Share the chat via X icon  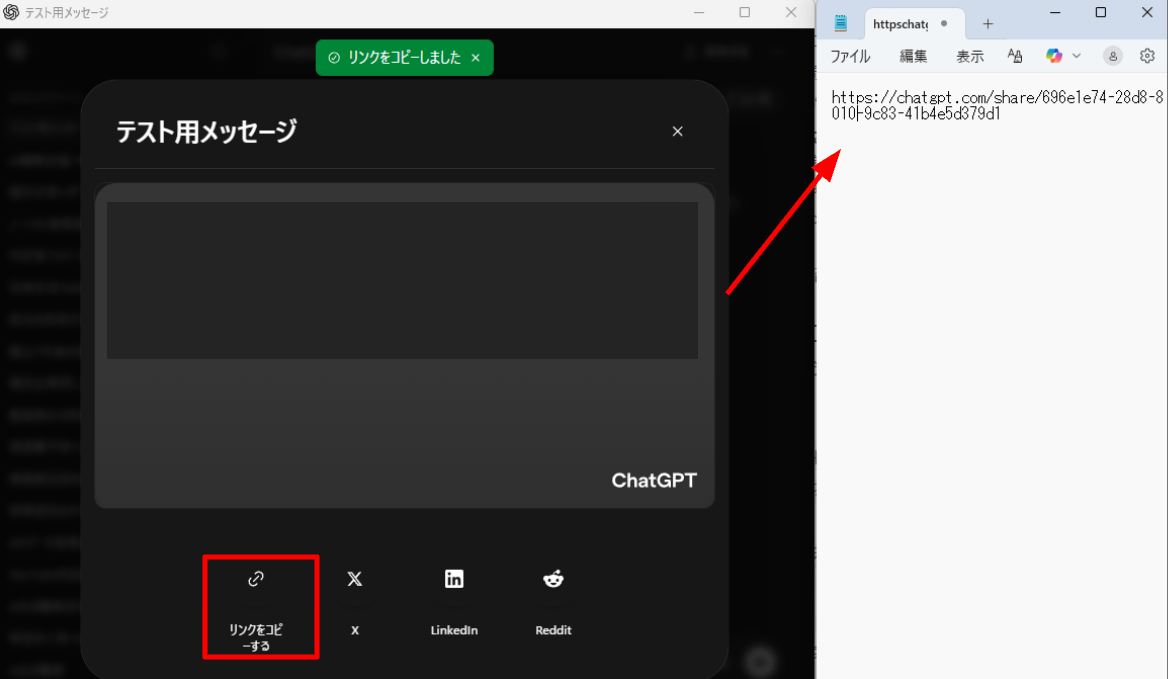pos(354,579)
